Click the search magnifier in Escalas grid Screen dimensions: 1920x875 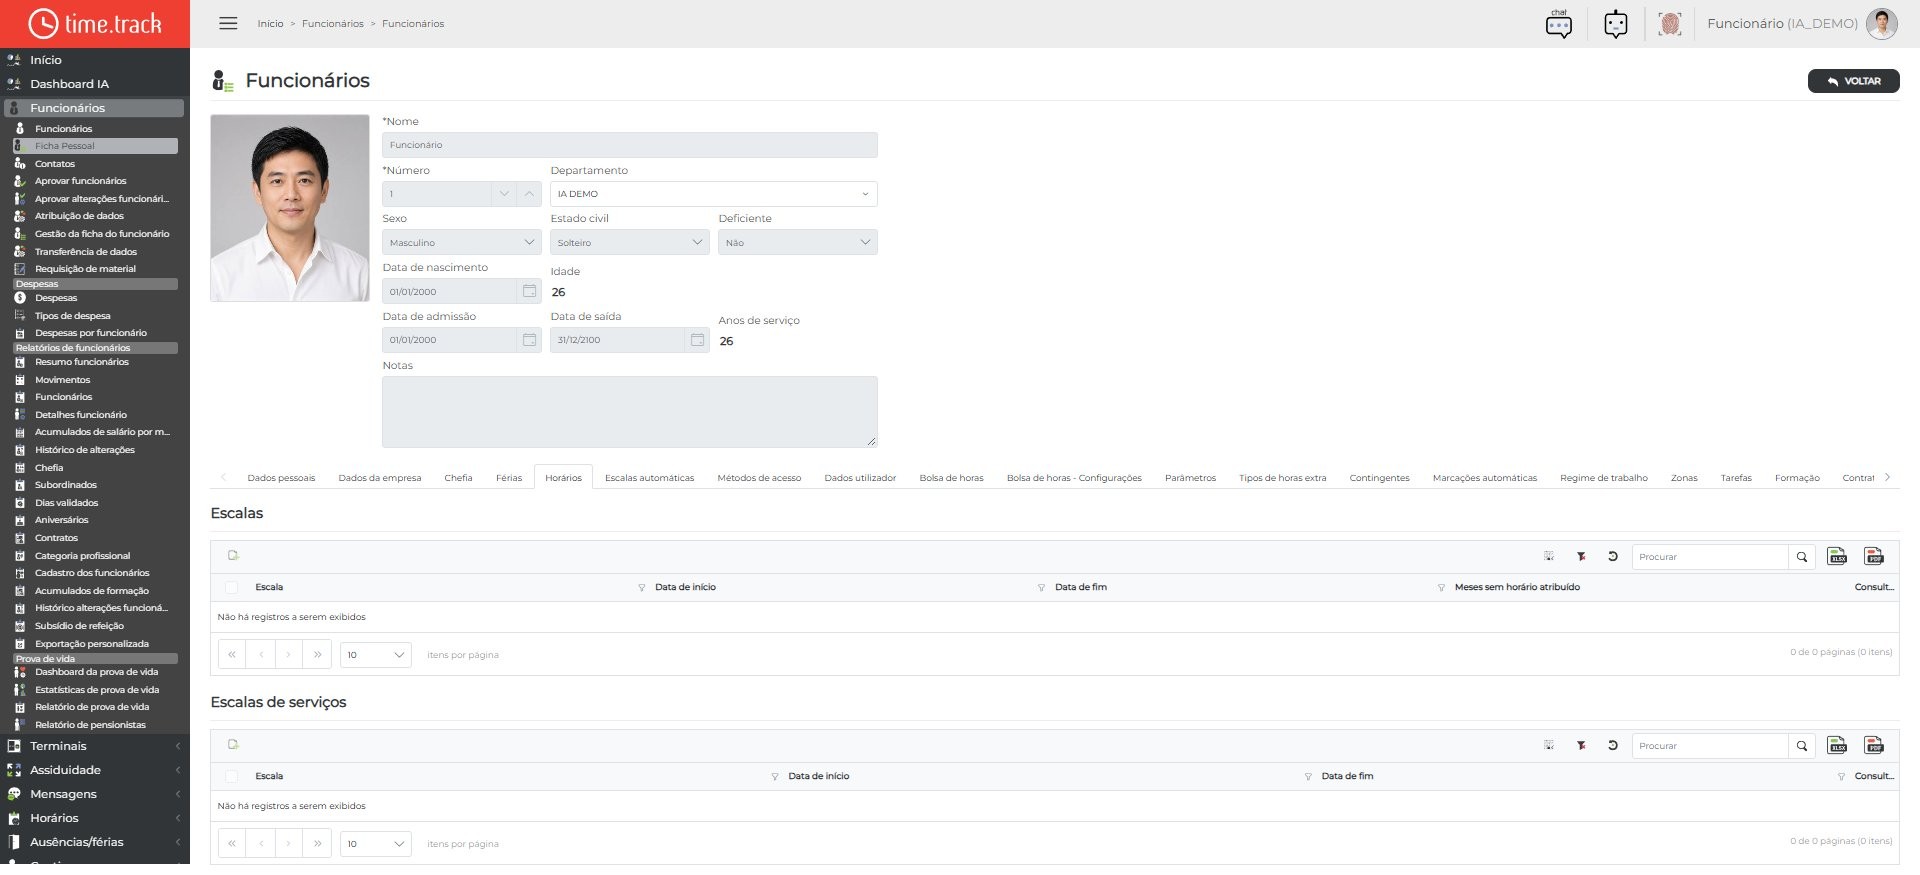pos(1802,557)
